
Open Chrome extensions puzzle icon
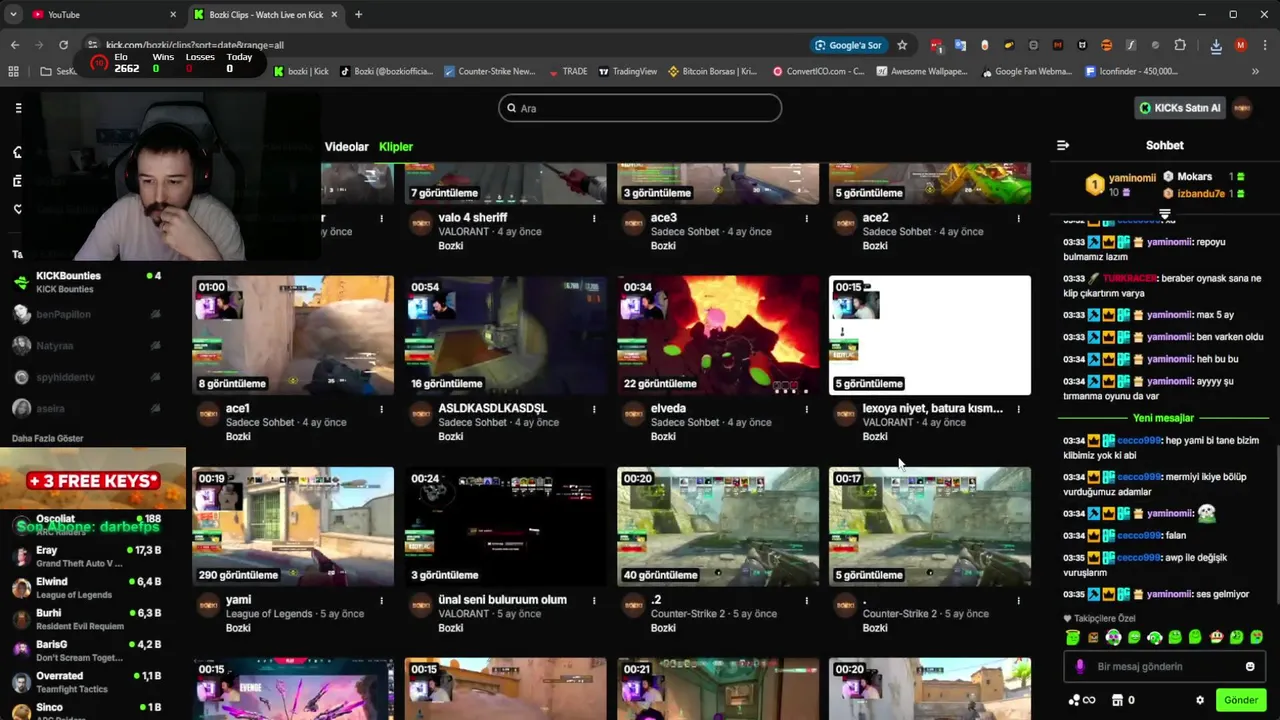1180,45
